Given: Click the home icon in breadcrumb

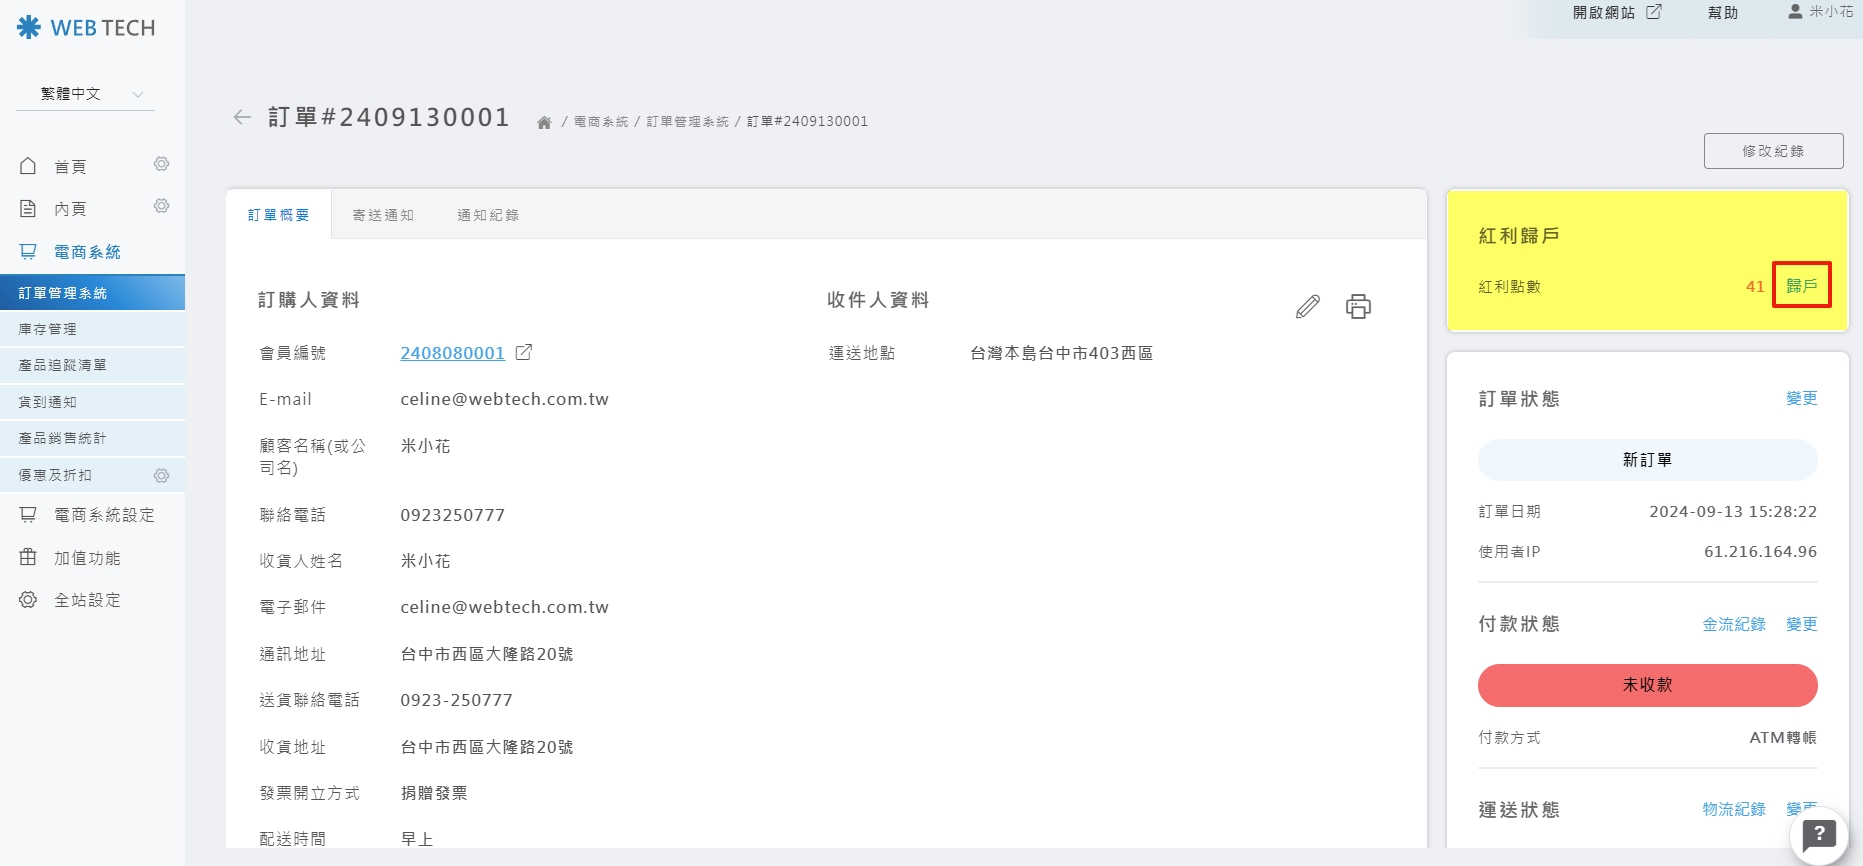Looking at the screenshot, I should 544,122.
